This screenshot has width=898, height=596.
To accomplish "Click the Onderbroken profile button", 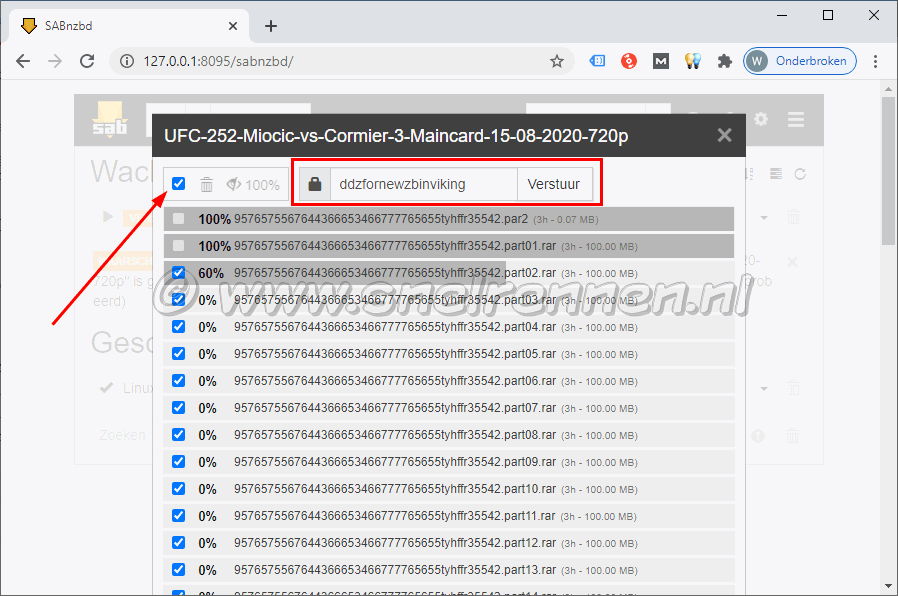I will 799,61.
